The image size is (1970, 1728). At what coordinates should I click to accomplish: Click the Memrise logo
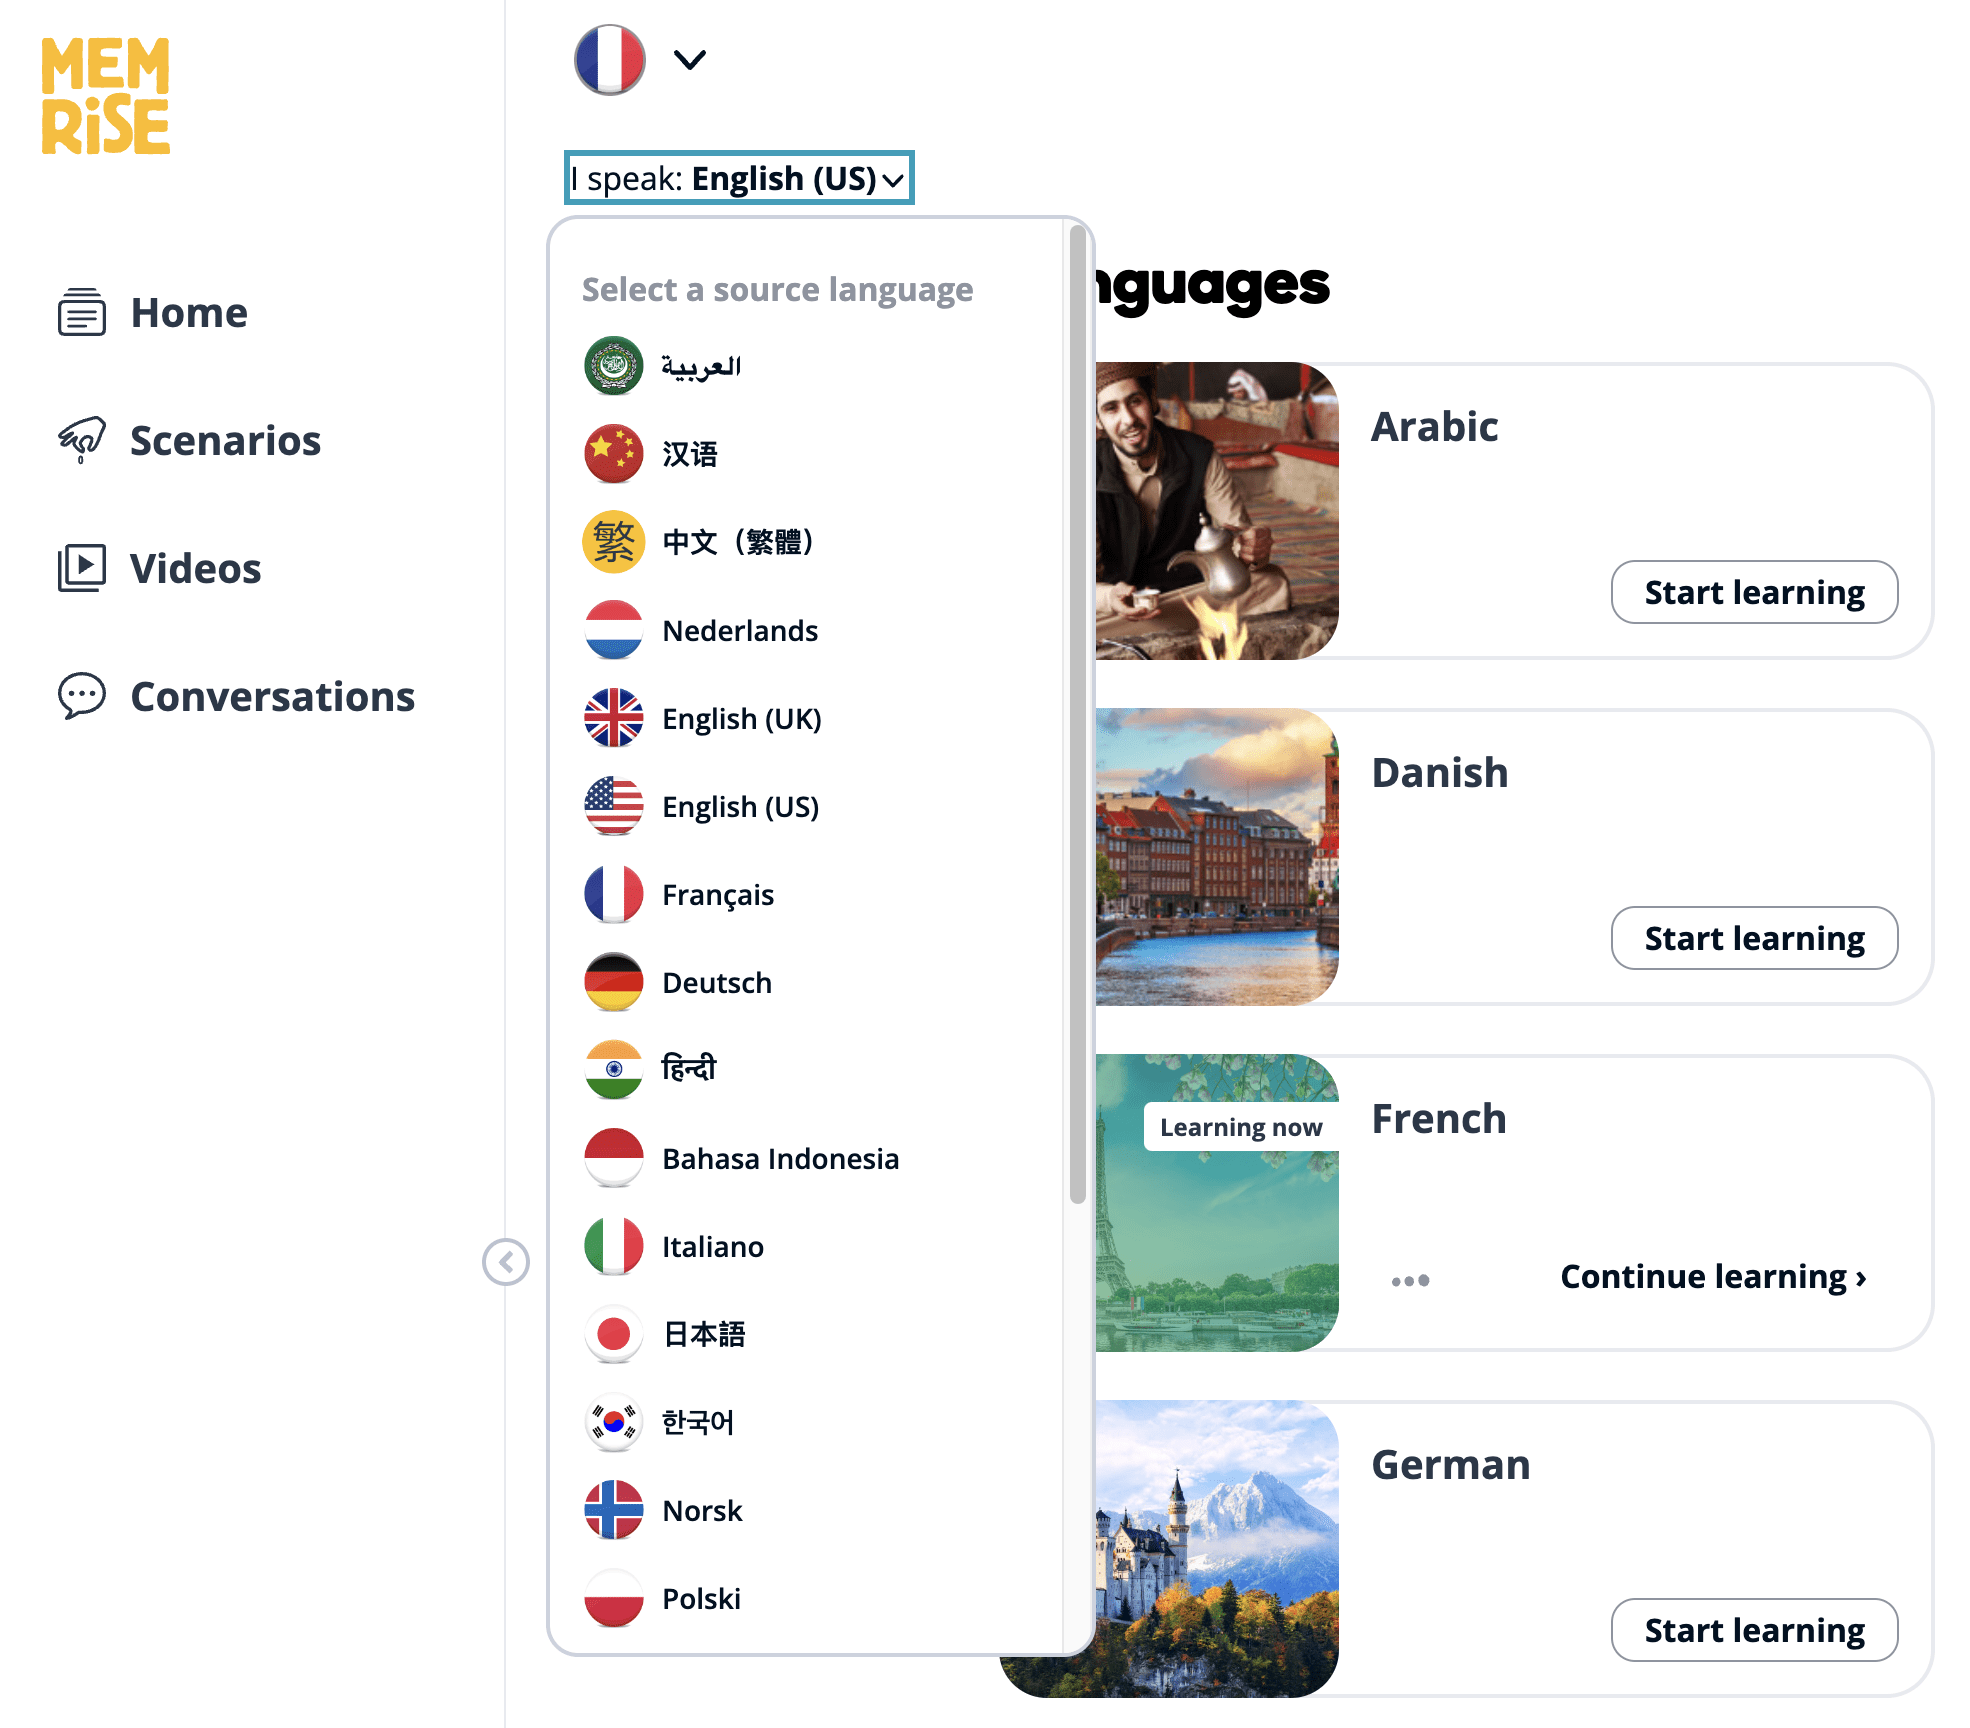coord(105,96)
